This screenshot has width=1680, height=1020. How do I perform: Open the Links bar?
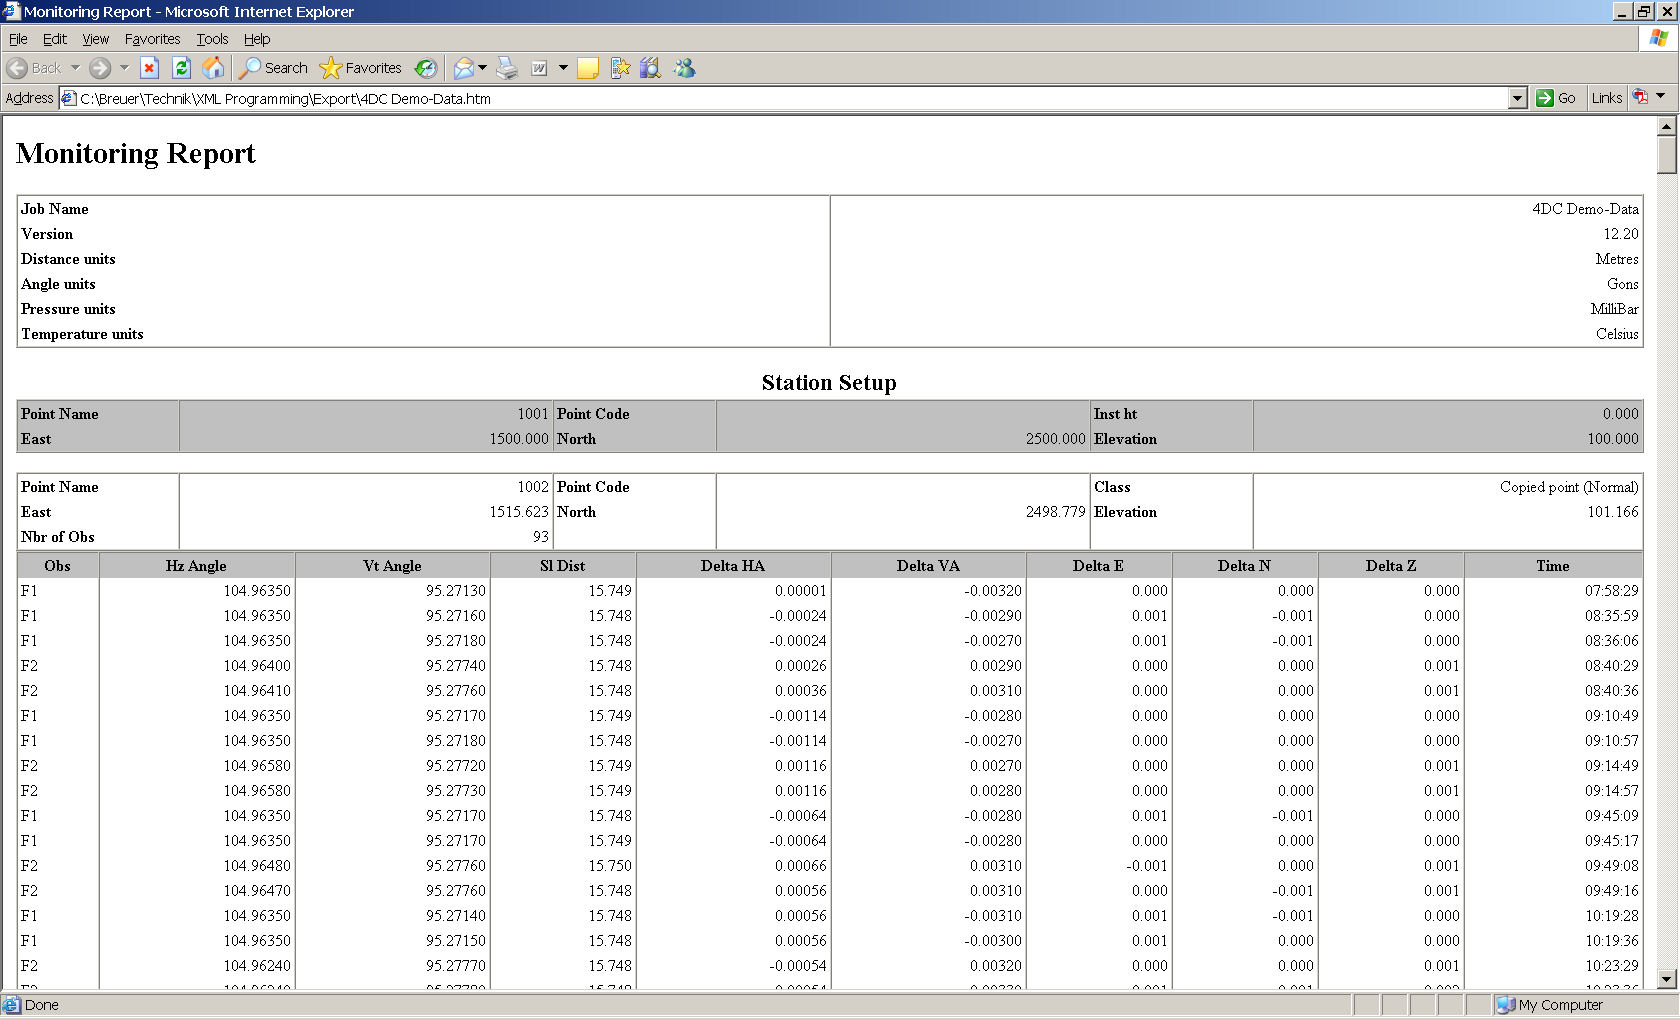click(x=1606, y=98)
